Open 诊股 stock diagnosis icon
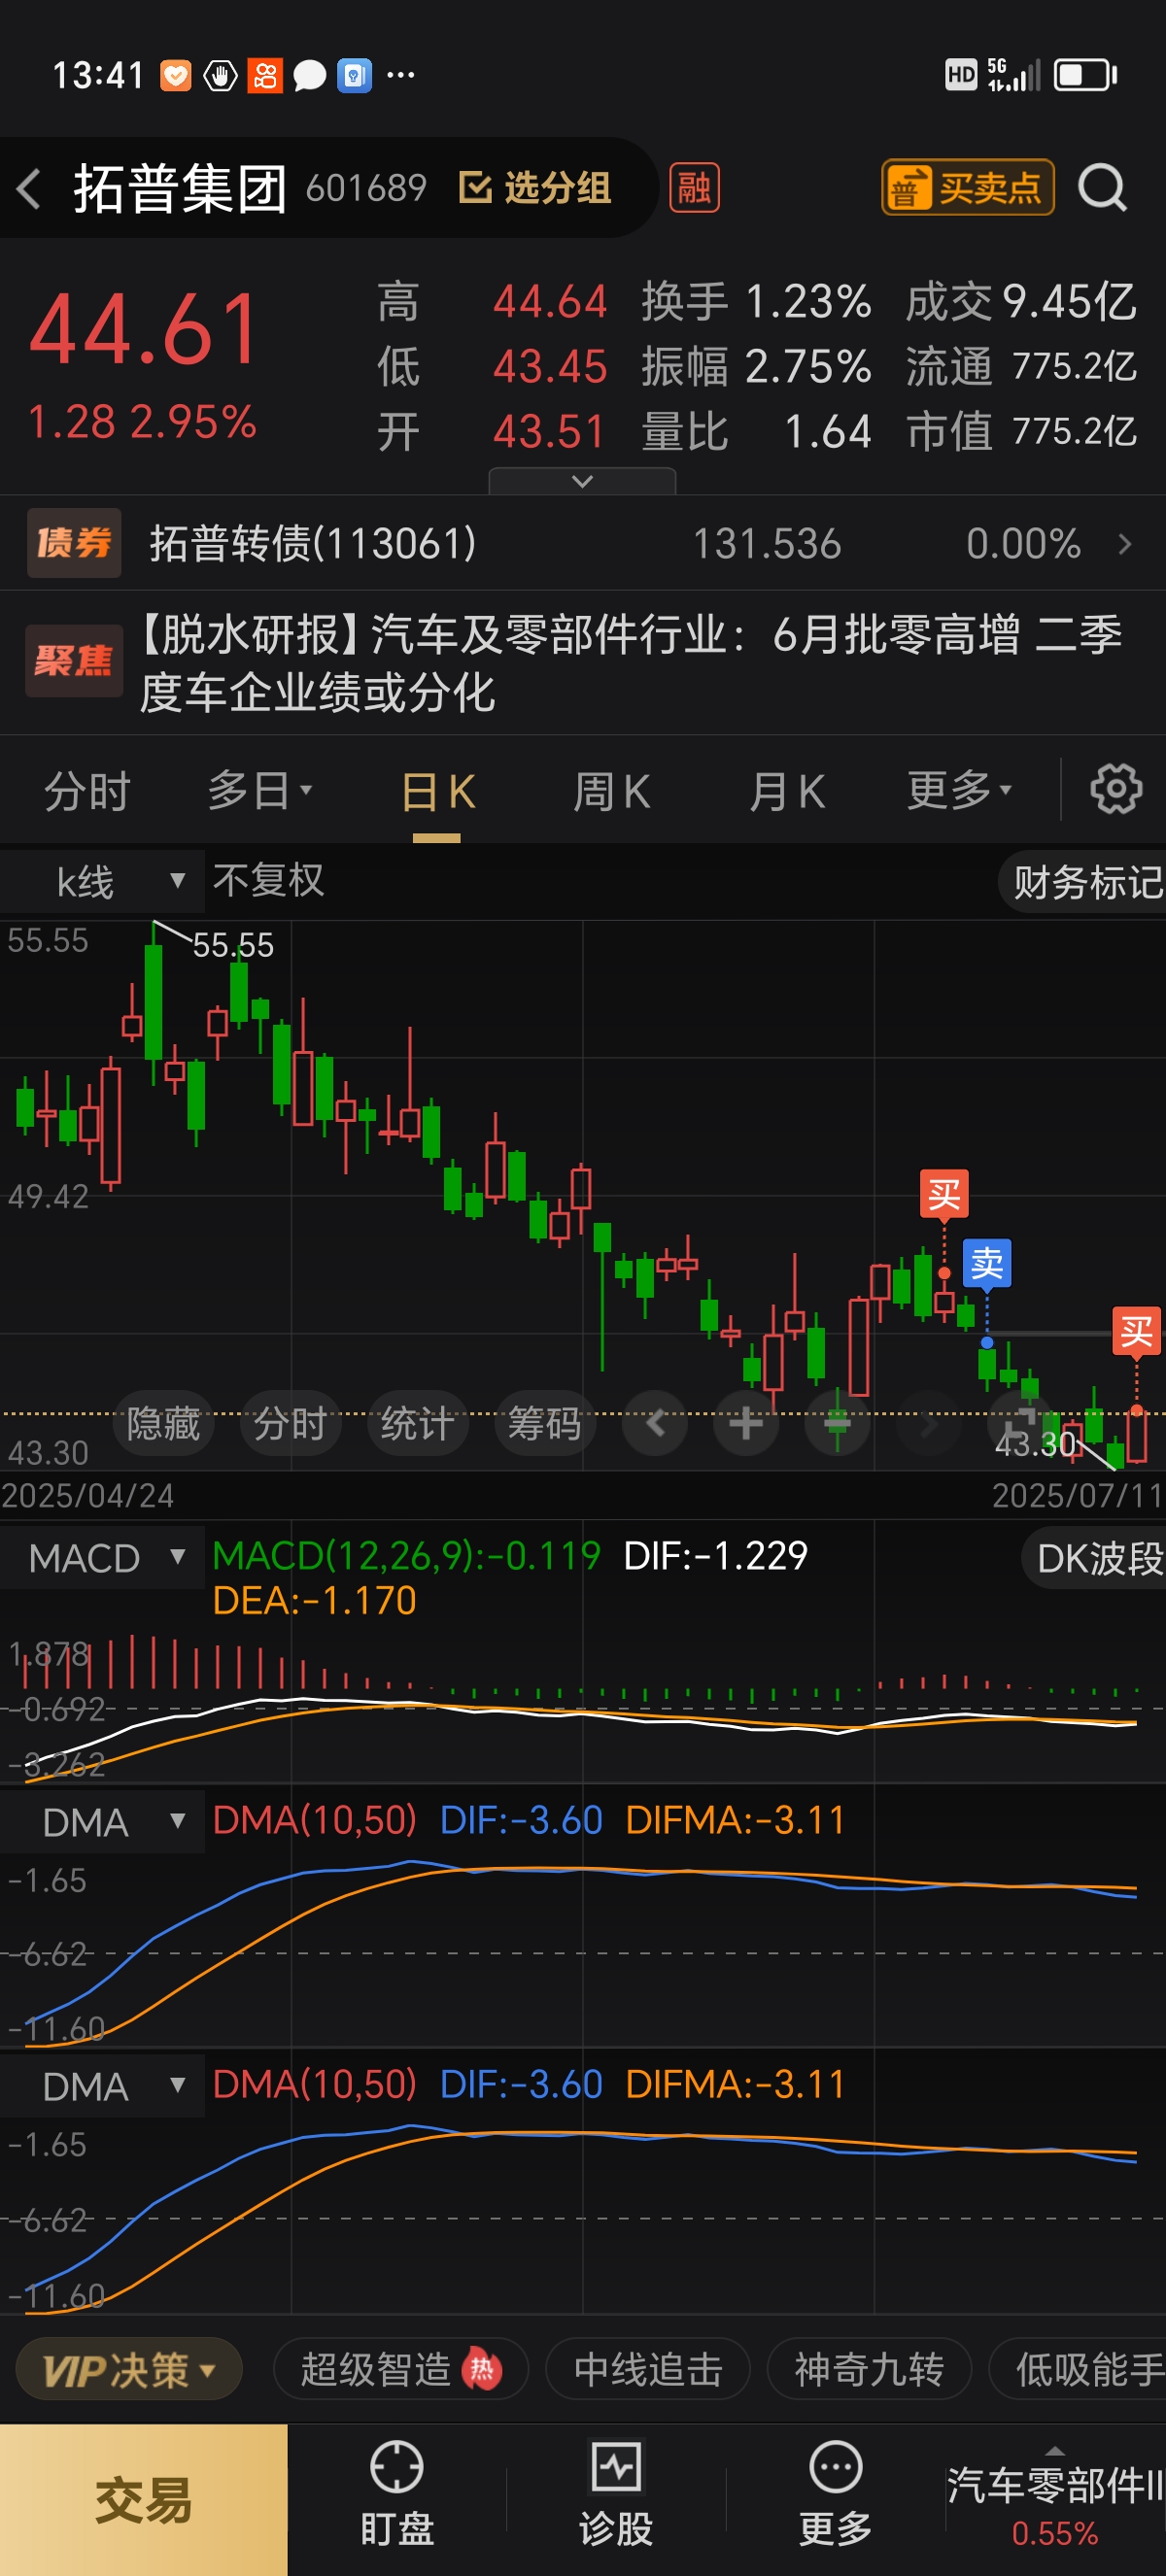 coord(616,2494)
